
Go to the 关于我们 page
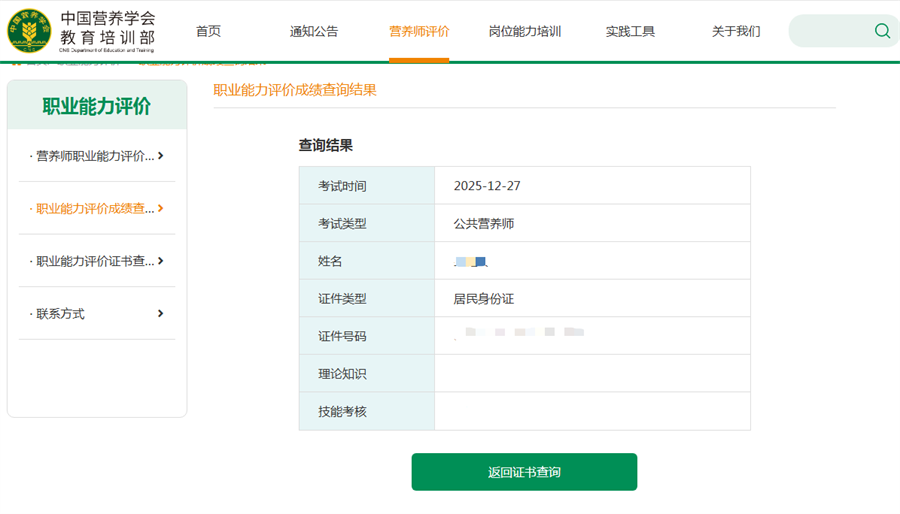point(736,31)
